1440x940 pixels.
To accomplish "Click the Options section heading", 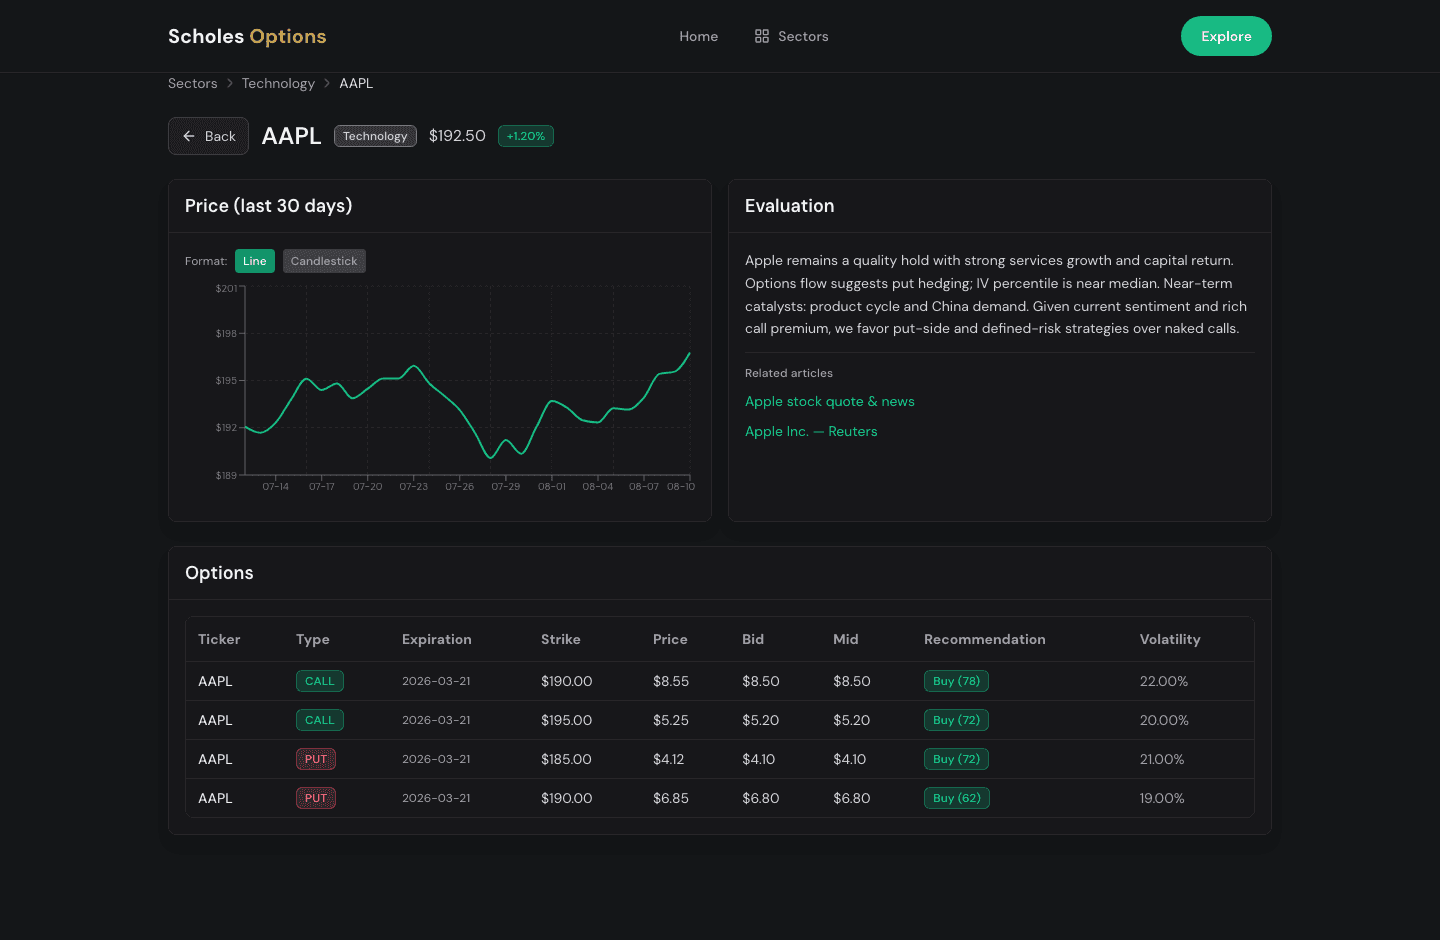I will pos(219,573).
